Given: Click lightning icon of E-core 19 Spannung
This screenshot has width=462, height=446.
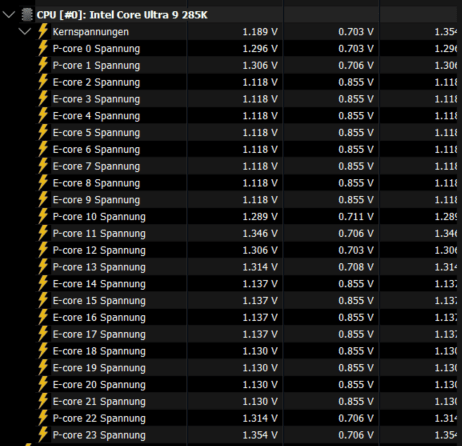Looking at the screenshot, I should (x=43, y=367).
